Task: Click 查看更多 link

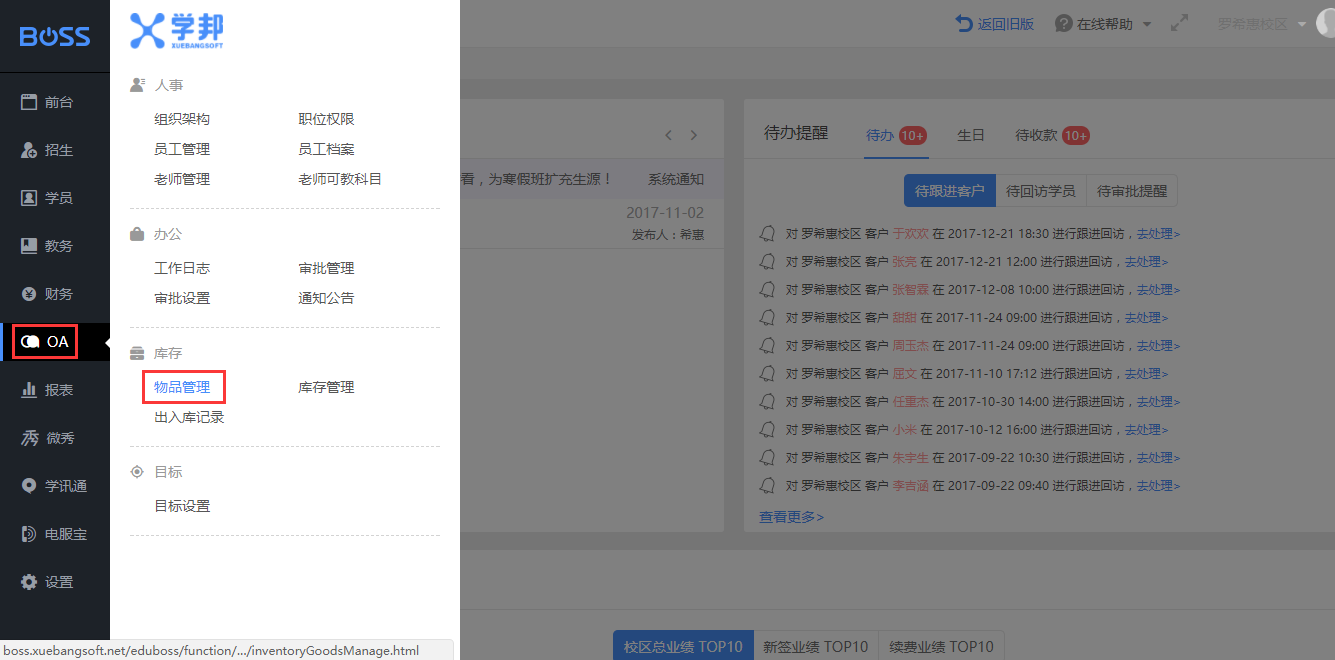Action: (x=791, y=517)
